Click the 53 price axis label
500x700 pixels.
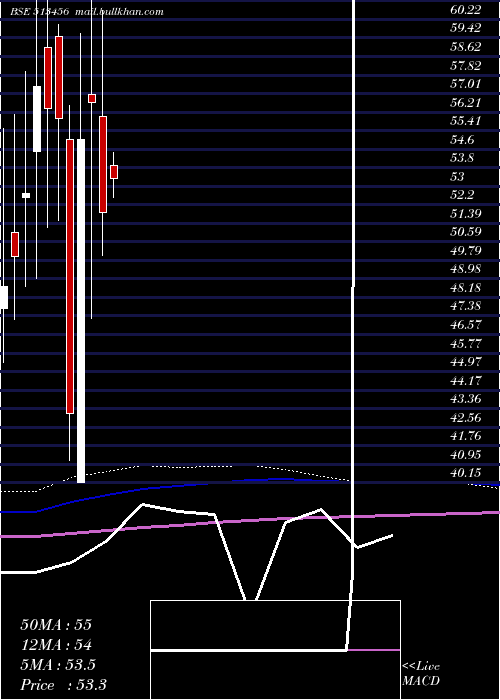click(458, 177)
